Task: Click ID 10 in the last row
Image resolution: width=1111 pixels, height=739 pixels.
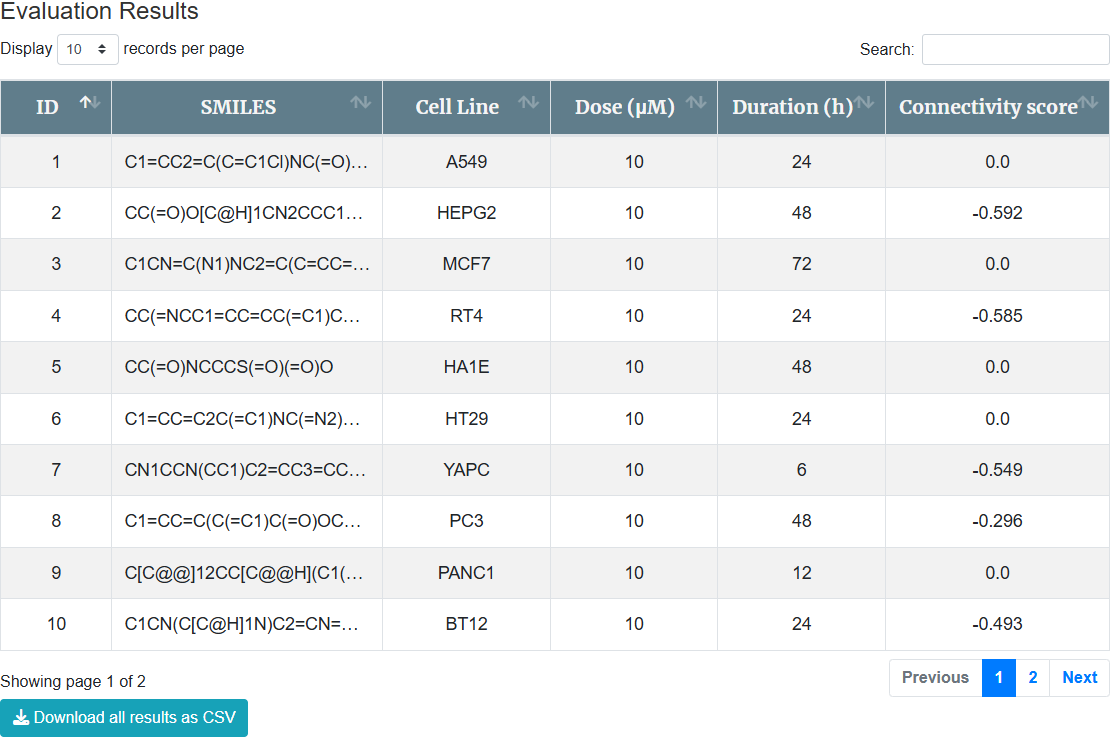Action: click(56, 624)
